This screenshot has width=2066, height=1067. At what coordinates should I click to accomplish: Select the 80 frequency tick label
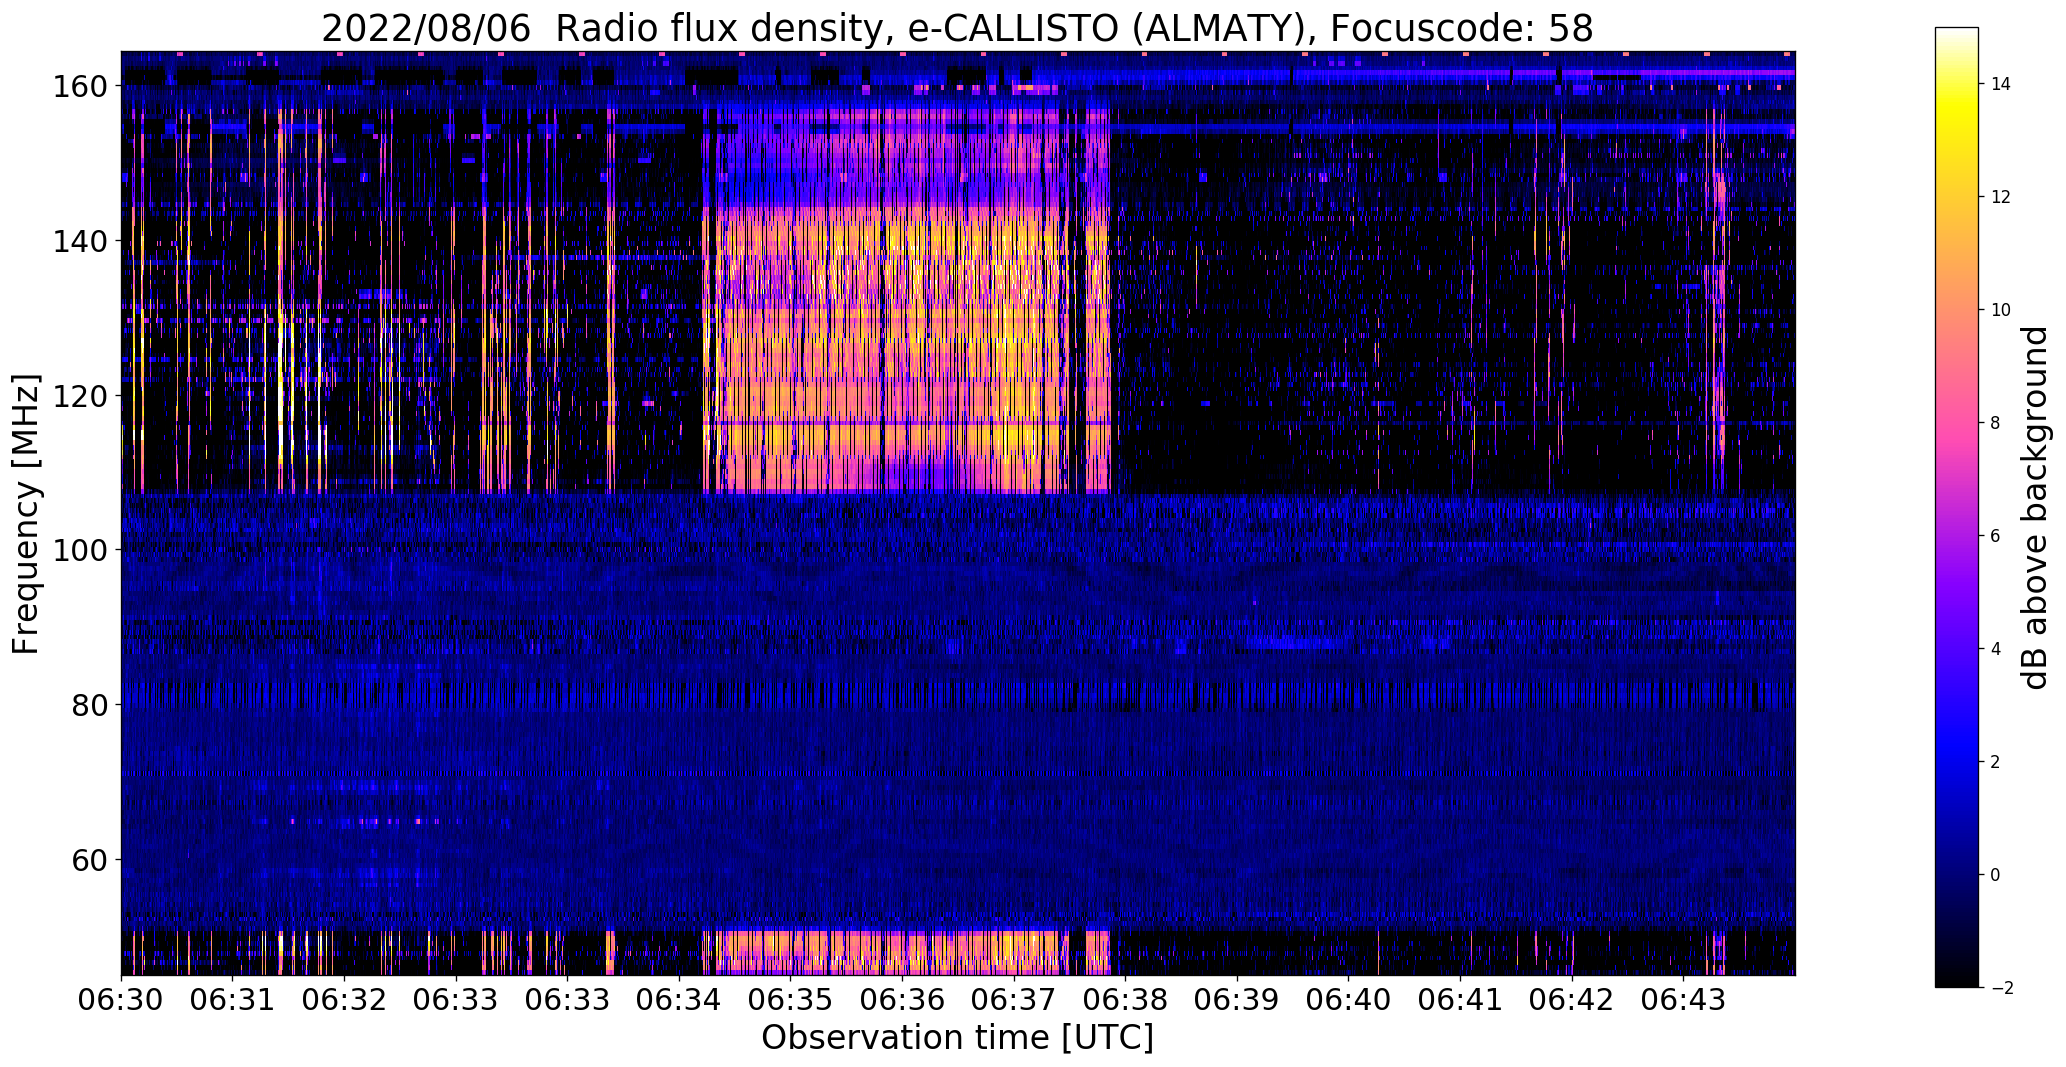(x=89, y=705)
